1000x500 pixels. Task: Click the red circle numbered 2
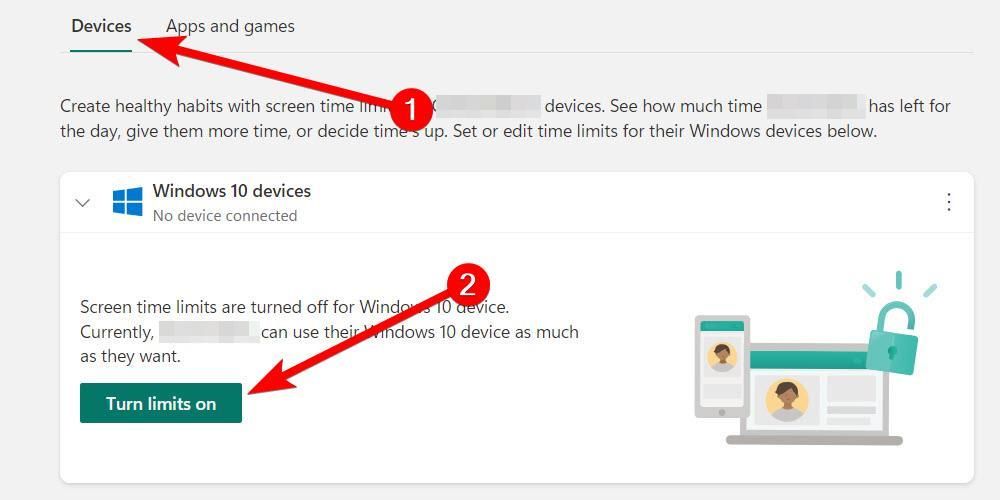pos(467,286)
